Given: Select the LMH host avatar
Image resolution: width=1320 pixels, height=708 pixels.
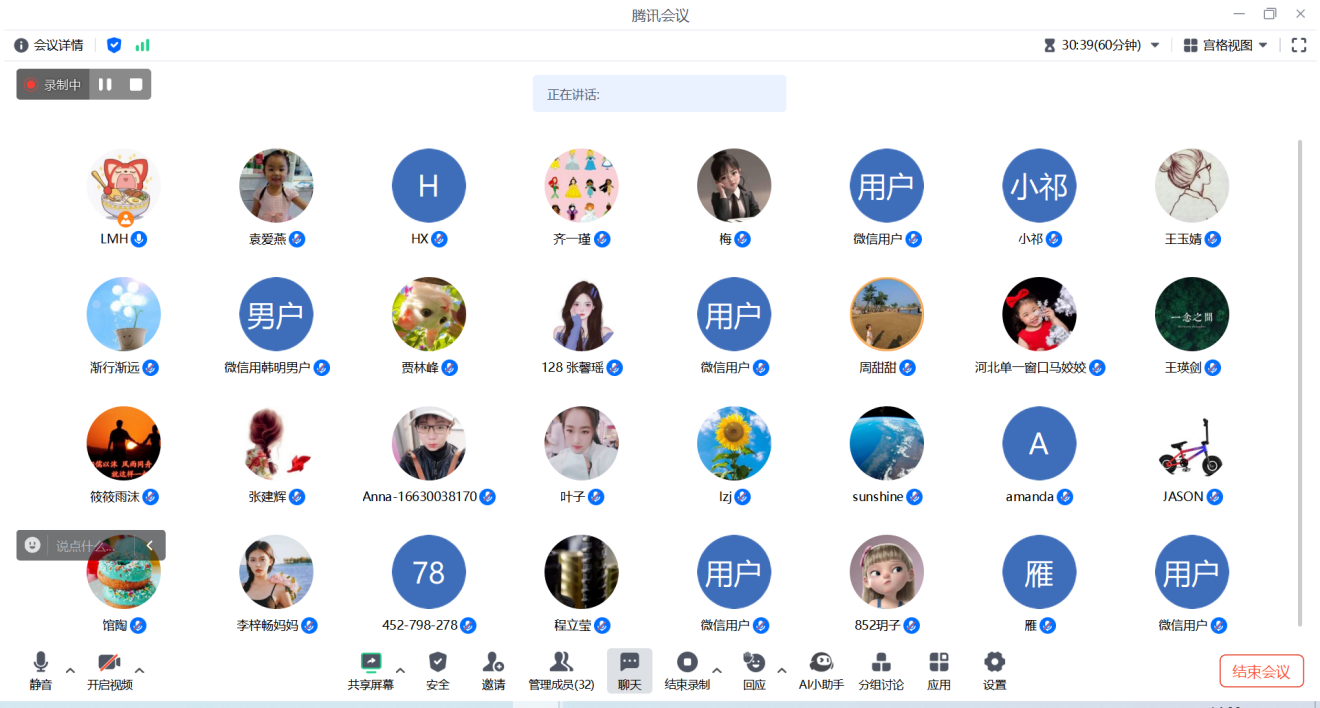Looking at the screenshot, I should tap(124, 186).
